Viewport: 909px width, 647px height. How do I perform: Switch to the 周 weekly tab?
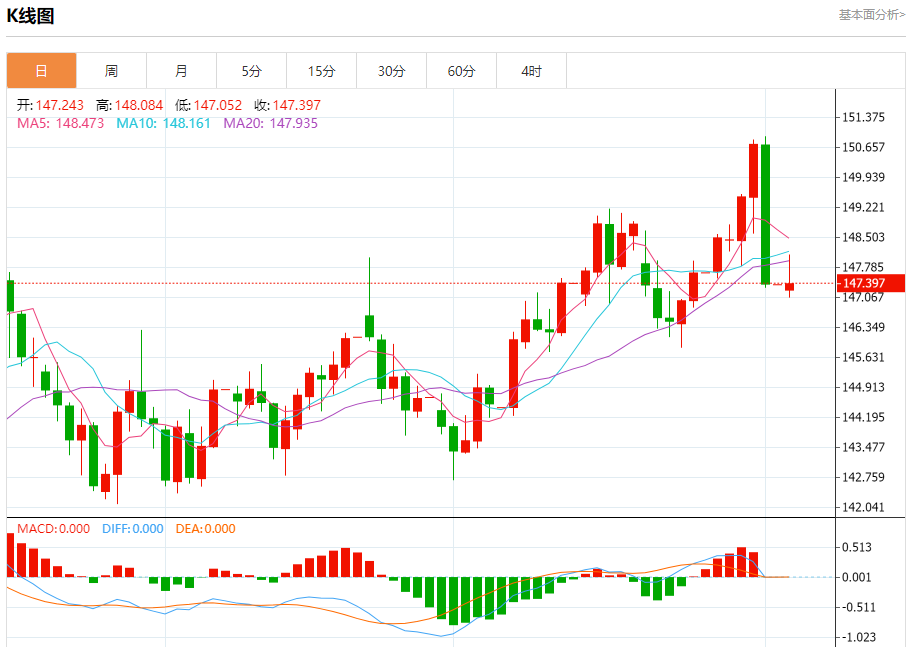111,71
